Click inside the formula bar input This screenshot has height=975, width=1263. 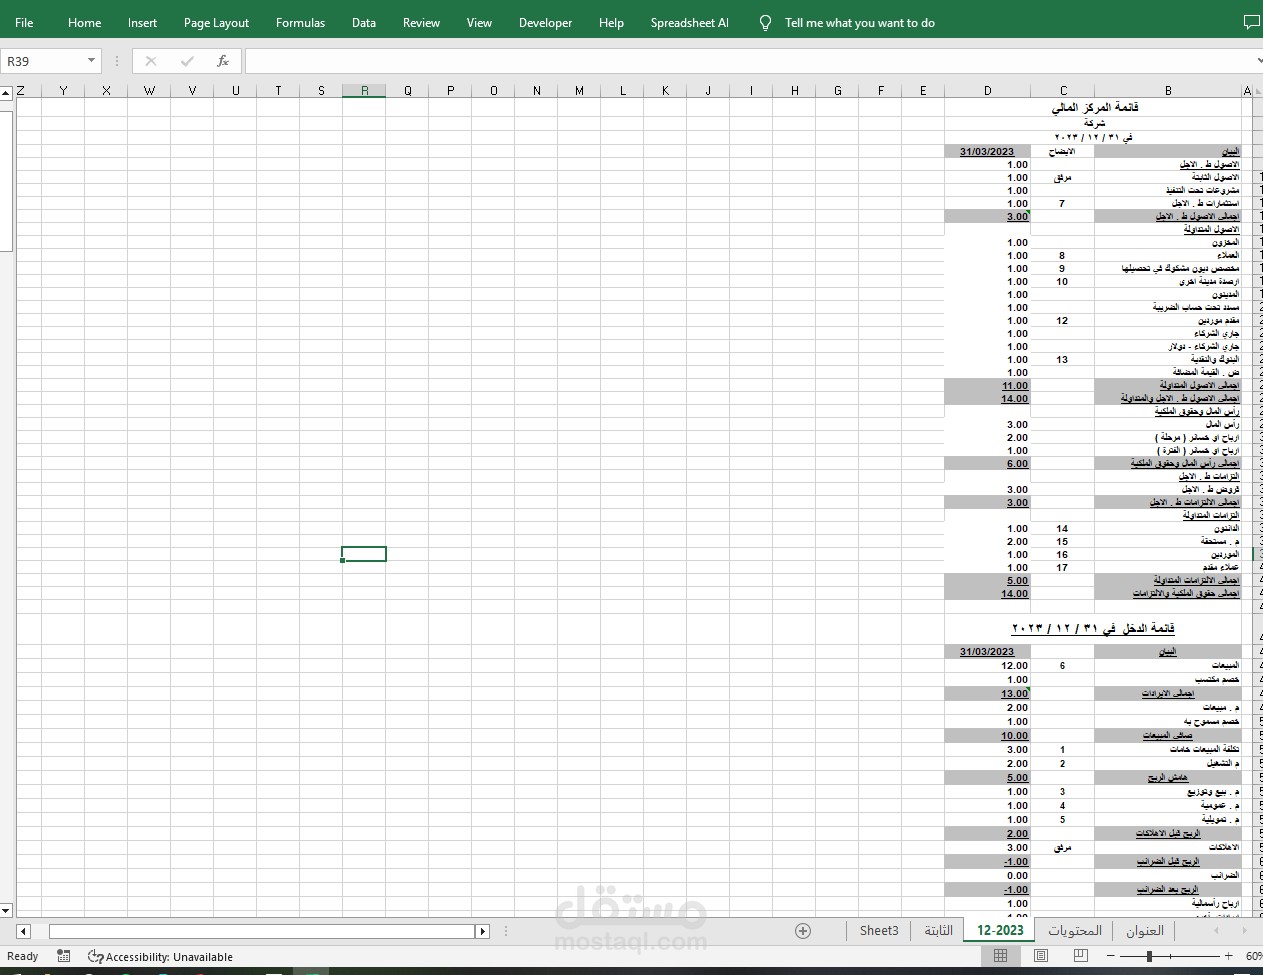click(x=748, y=61)
